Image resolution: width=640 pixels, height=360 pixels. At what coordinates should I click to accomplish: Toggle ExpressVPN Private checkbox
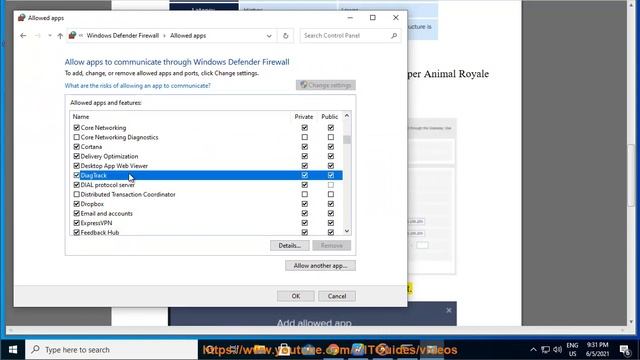[x=304, y=223]
